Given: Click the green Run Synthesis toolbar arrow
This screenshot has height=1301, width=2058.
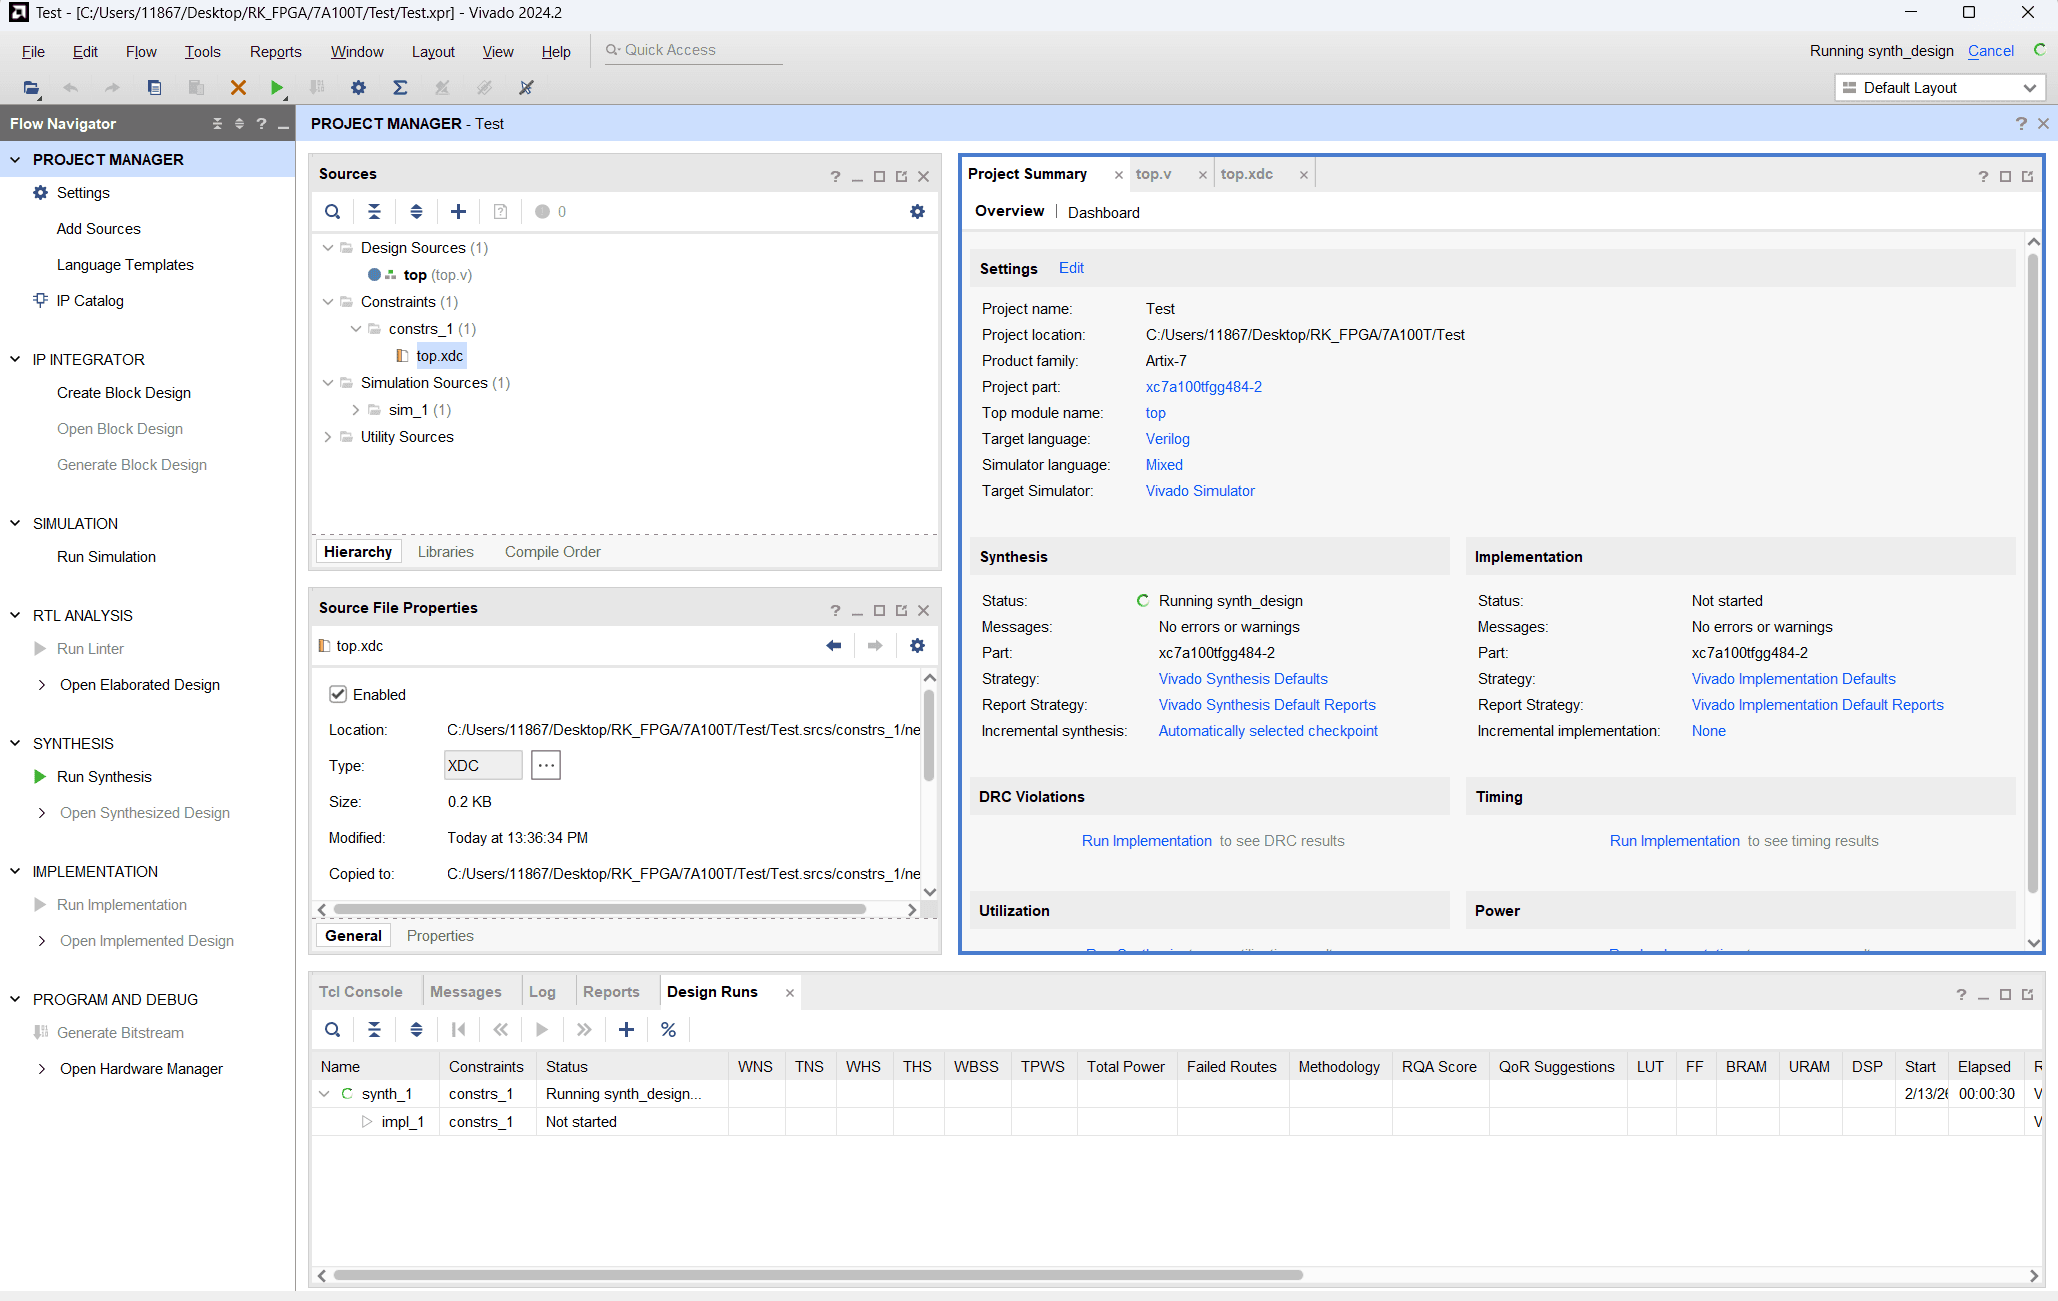Looking at the screenshot, I should point(277,88).
